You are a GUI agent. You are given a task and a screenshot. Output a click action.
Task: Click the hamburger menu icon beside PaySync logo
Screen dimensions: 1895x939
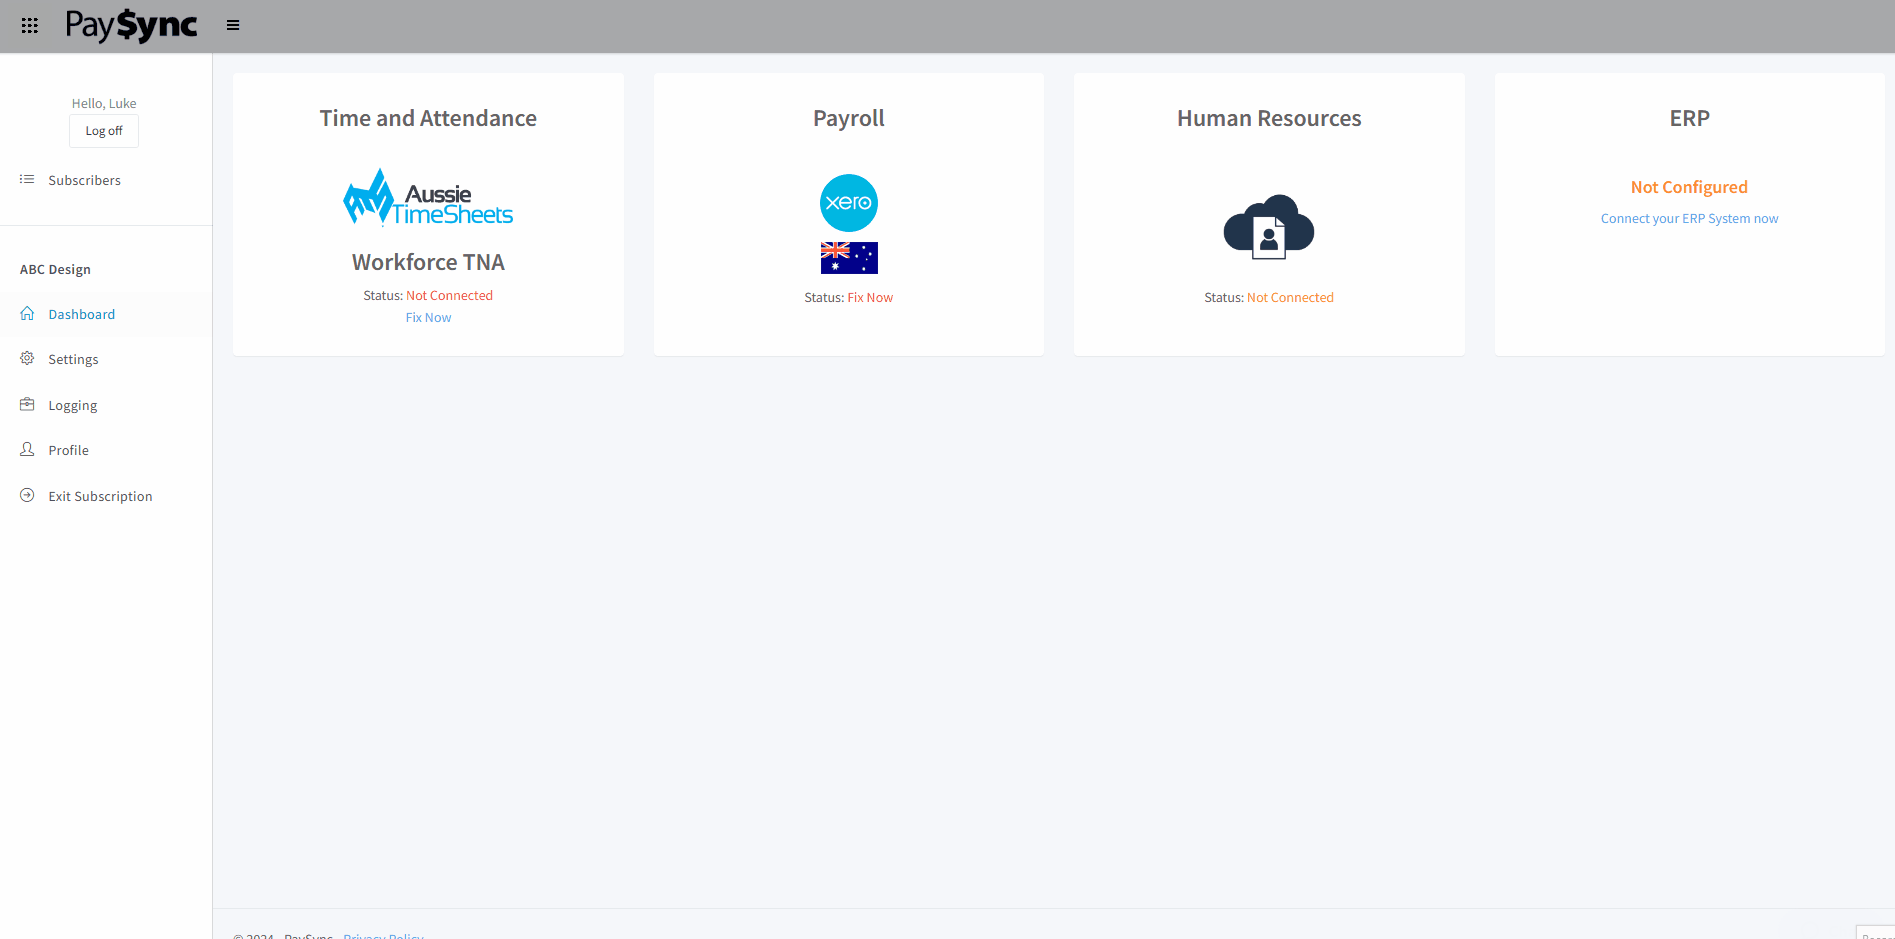click(x=233, y=24)
